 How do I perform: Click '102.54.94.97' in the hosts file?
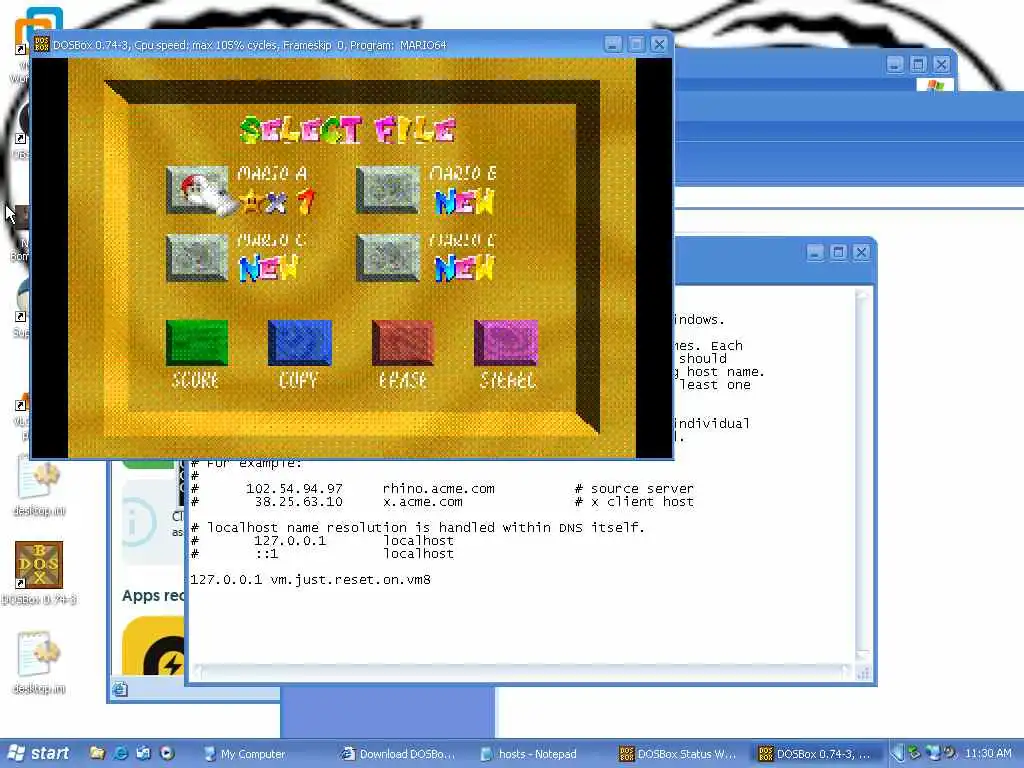(294, 488)
